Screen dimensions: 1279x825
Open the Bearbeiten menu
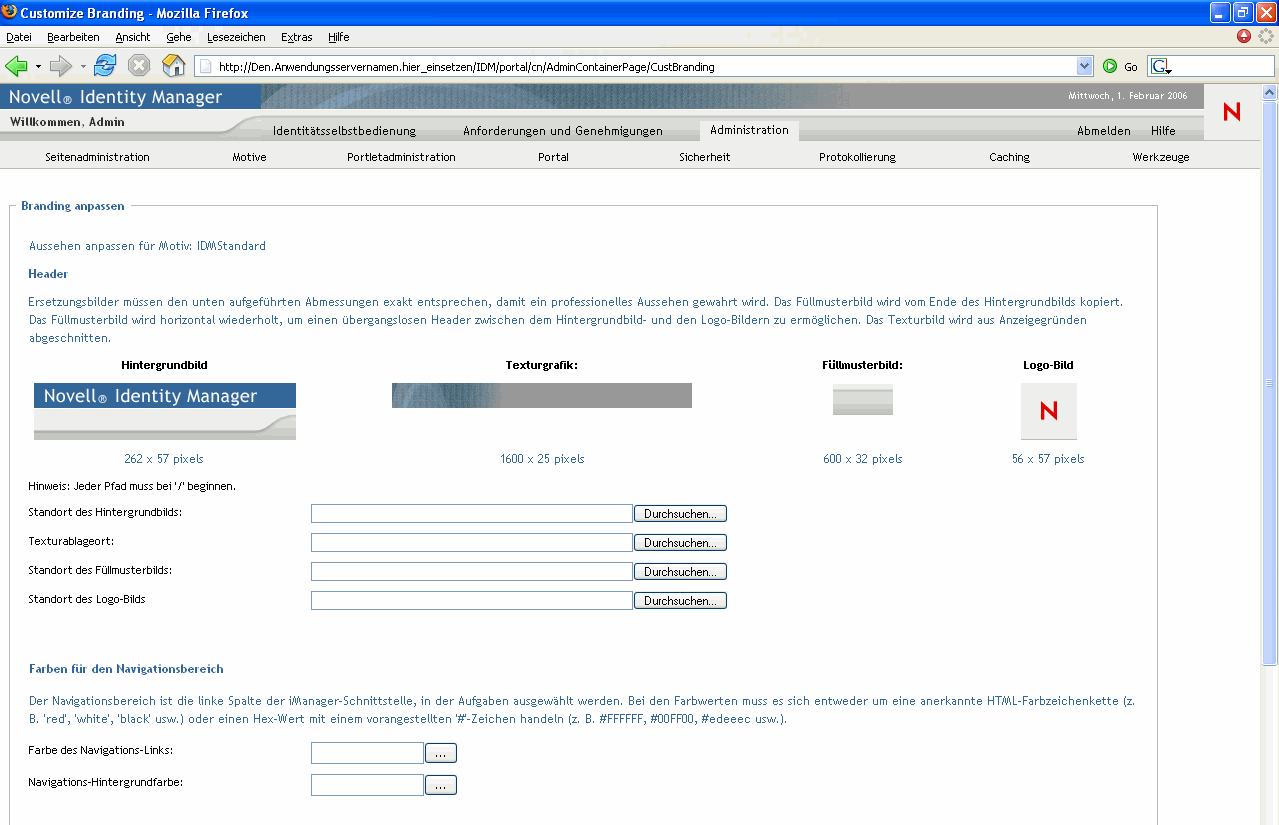tap(73, 37)
